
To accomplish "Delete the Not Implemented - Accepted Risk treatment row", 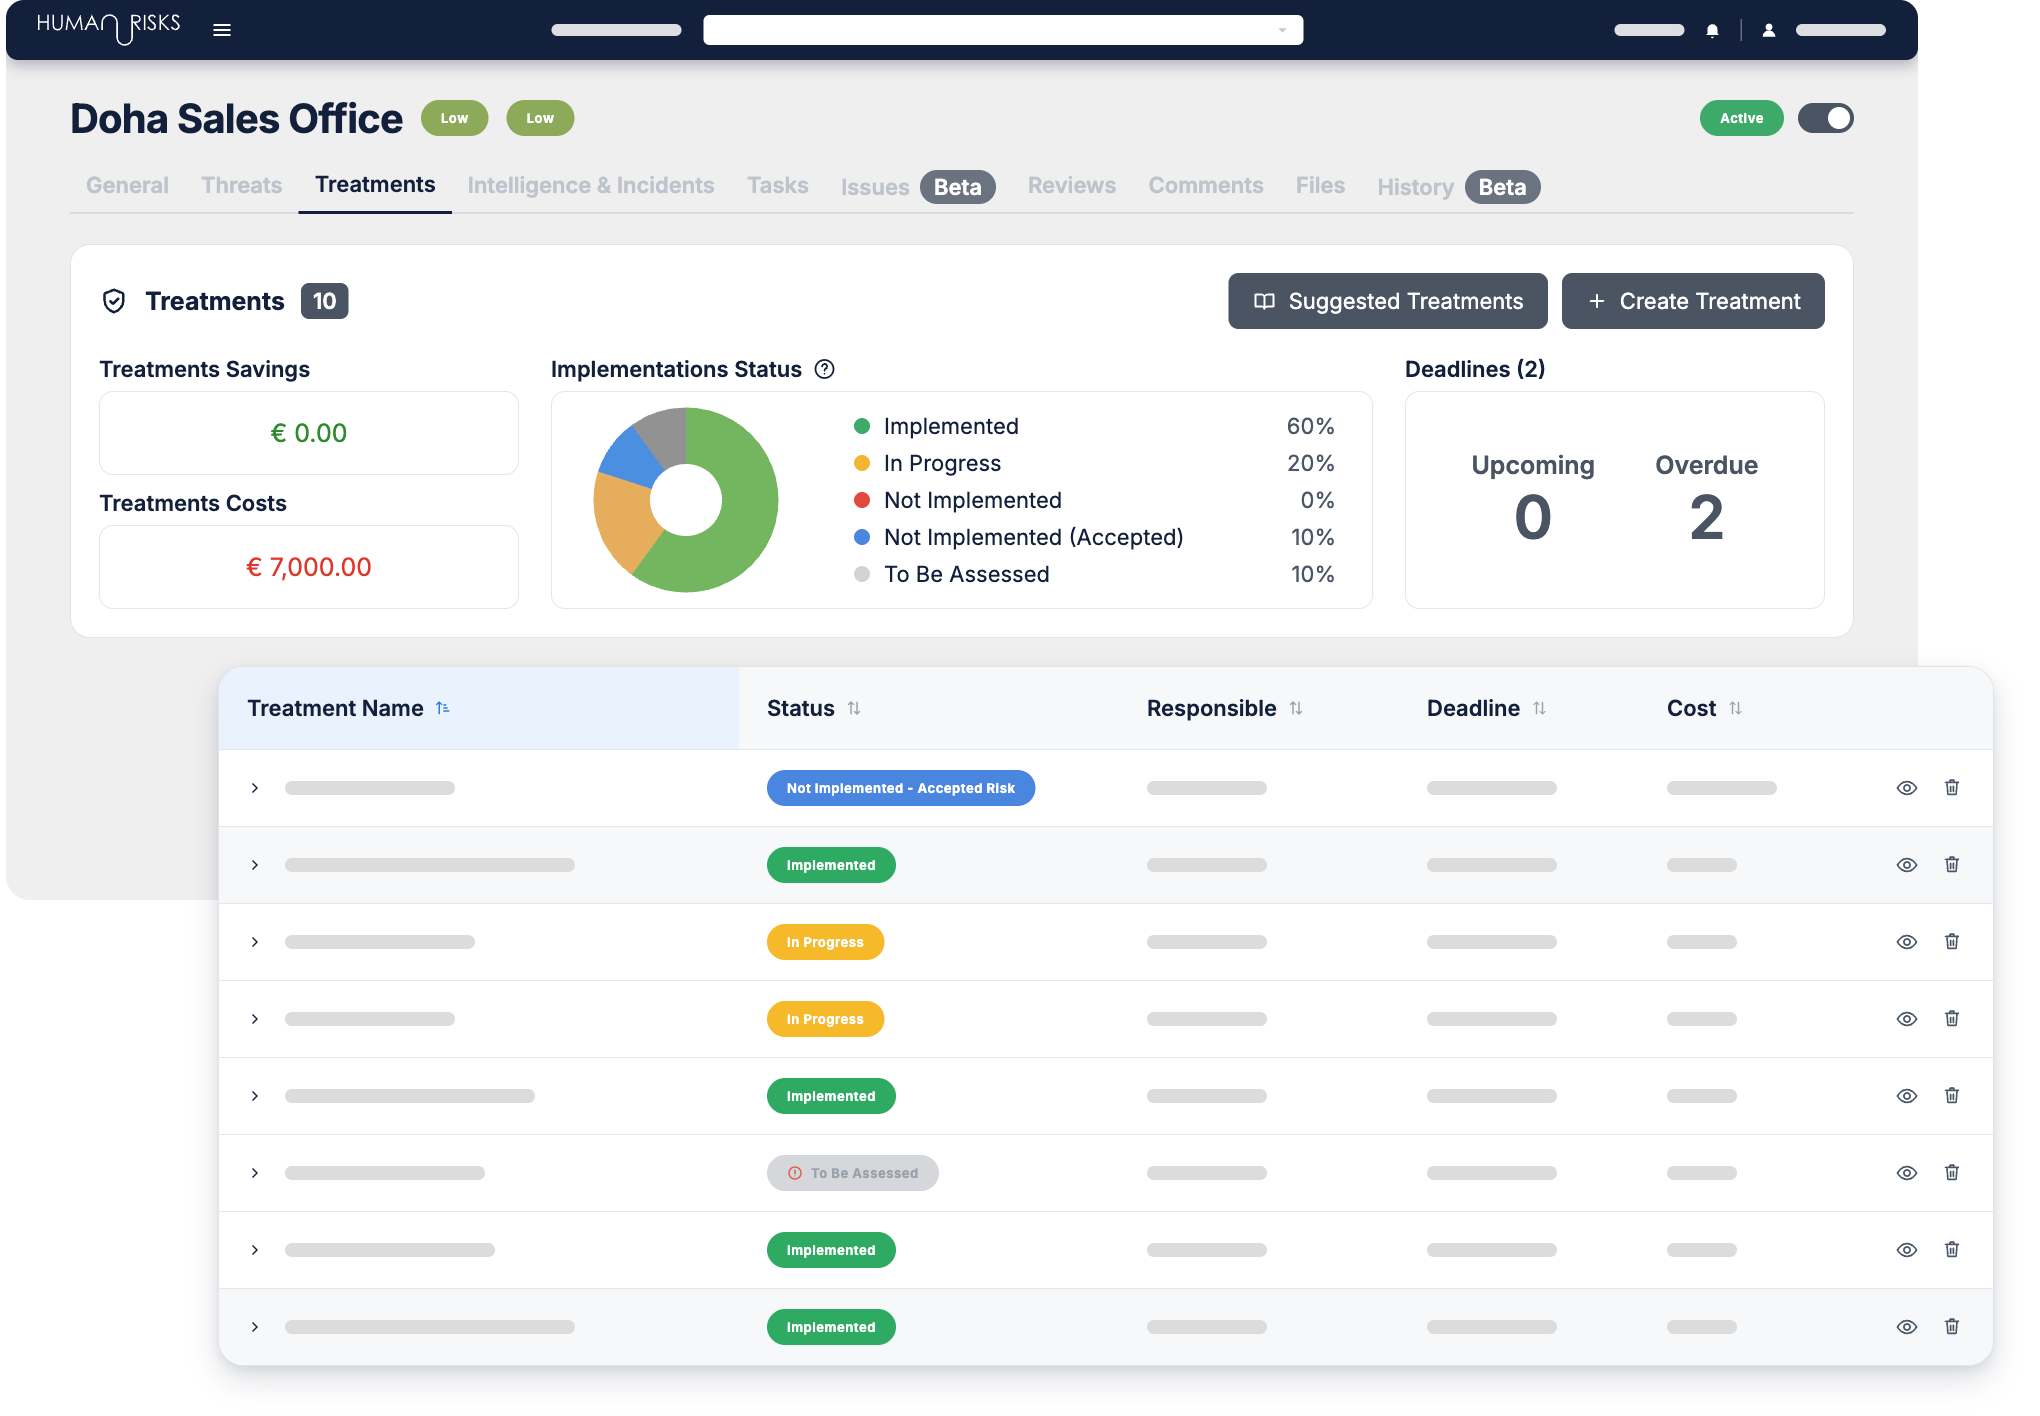I will 1951,787.
